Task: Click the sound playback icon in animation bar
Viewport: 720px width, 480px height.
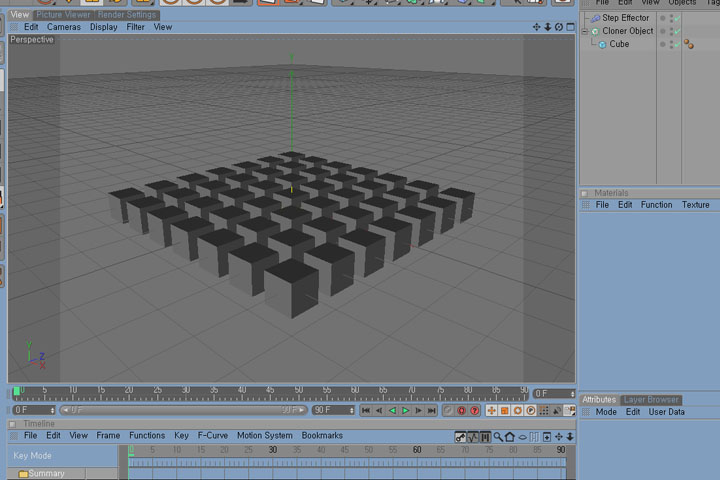Action: tap(557, 410)
